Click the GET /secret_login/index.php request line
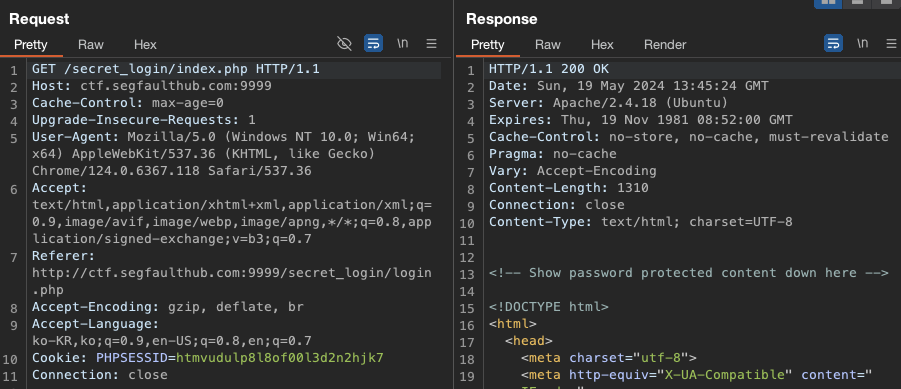The width and height of the screenshot is (901, 389). (176, 70)
